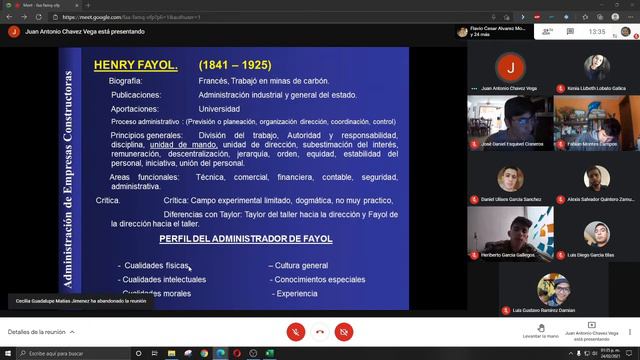Viewport: 640px width, 360px height.
Task: Click José Daniel Esquivel Cisneros video tile
Action: (510, 123)
